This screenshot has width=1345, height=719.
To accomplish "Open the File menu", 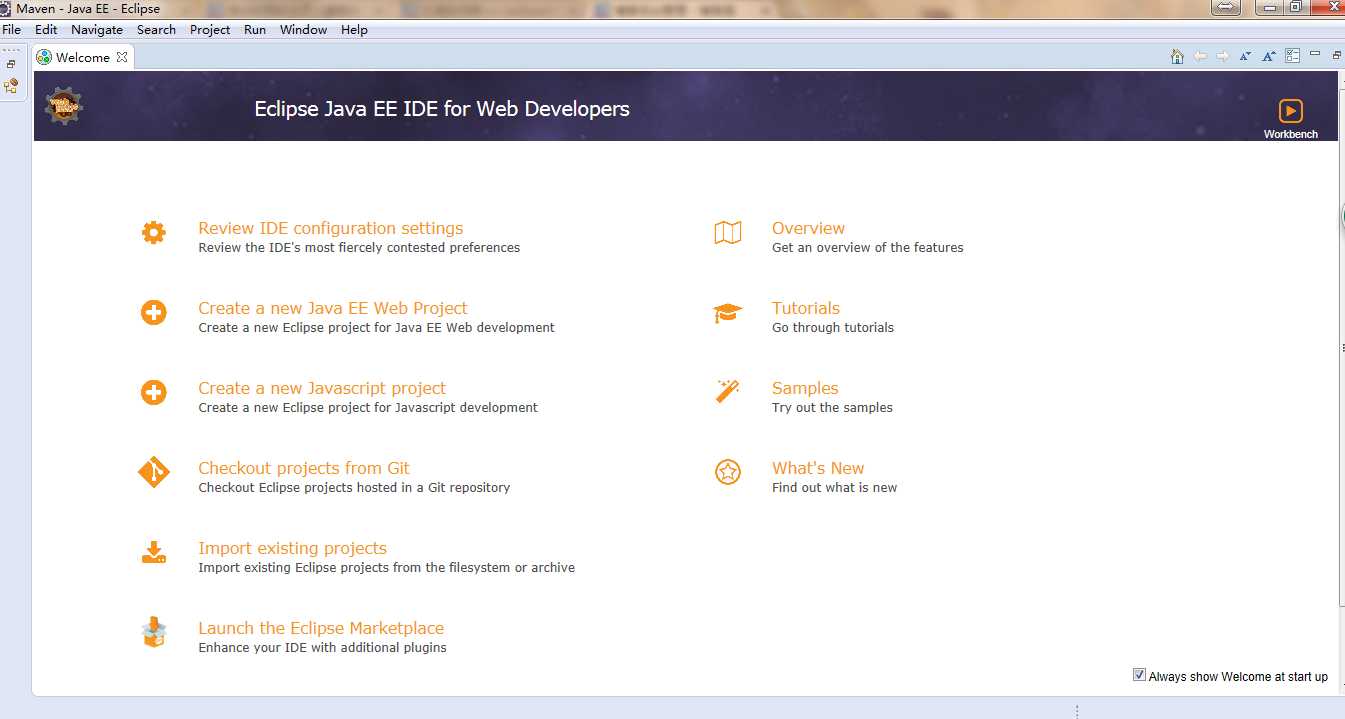I will coord(12,30).
